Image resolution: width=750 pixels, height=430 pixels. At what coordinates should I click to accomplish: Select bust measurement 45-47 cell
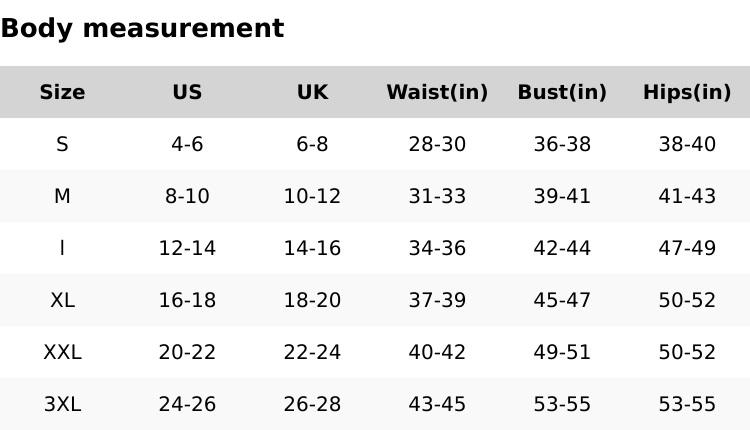pyautogui.click(x=562, y=300)
